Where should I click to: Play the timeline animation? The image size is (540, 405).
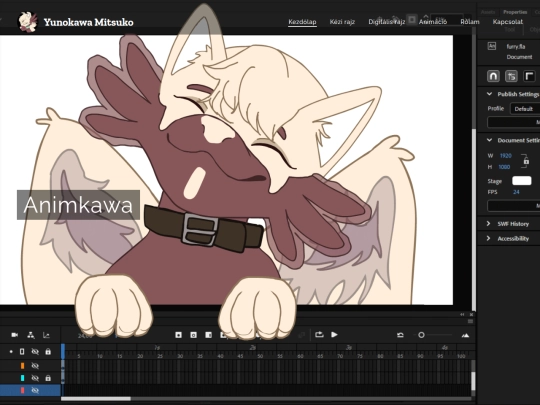click(334, 334)
